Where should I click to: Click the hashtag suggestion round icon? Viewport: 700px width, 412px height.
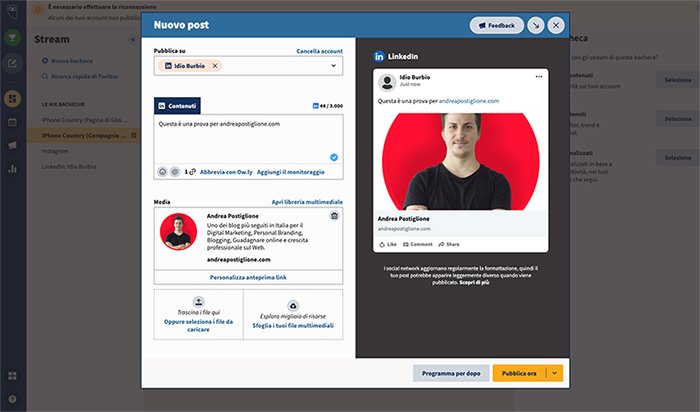175,172
